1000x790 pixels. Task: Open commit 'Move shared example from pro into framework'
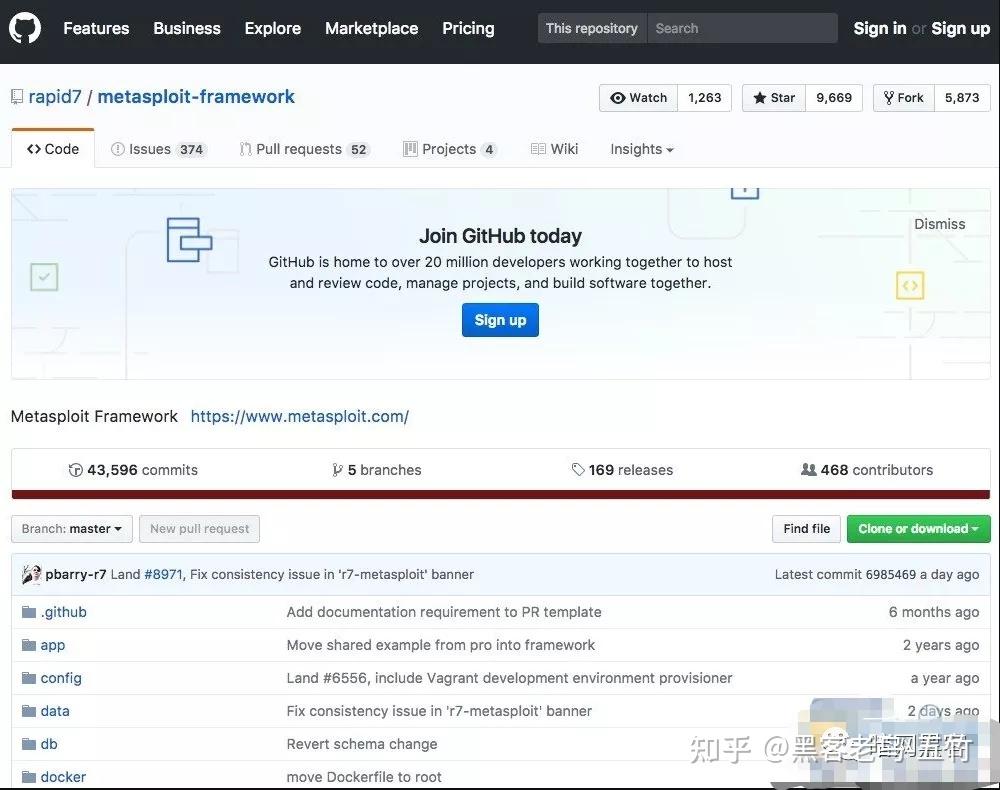(x=441, y=645)
